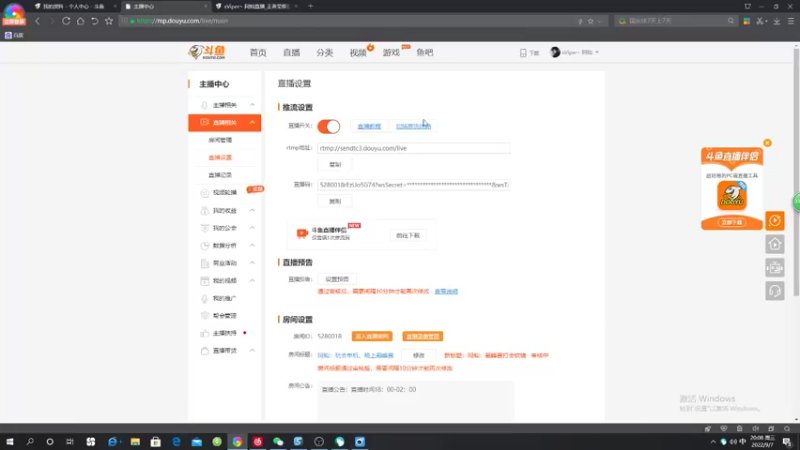The width and height of the screenshot is (800, 450).
Task: Open the 直播 nav item
Action: click(x=291, y=53)
